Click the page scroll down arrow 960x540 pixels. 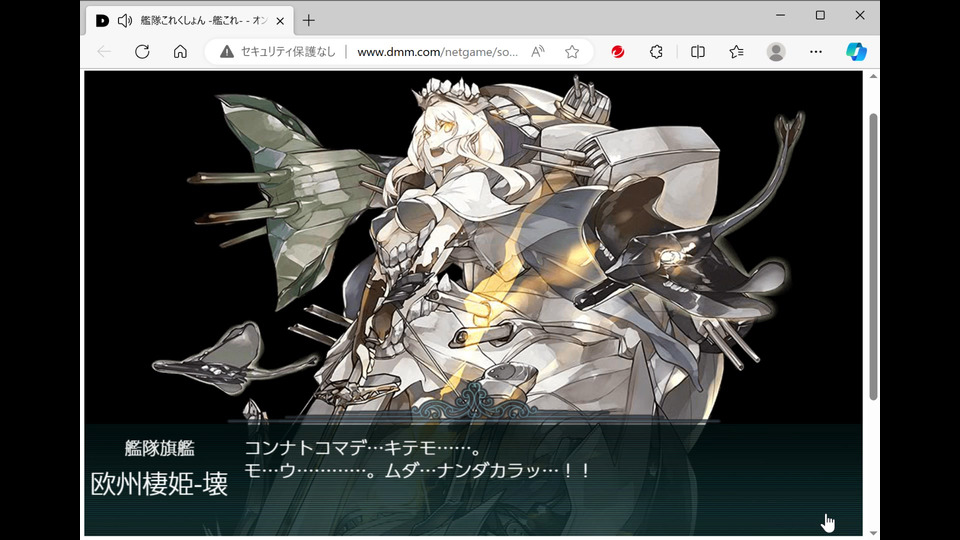873,533
